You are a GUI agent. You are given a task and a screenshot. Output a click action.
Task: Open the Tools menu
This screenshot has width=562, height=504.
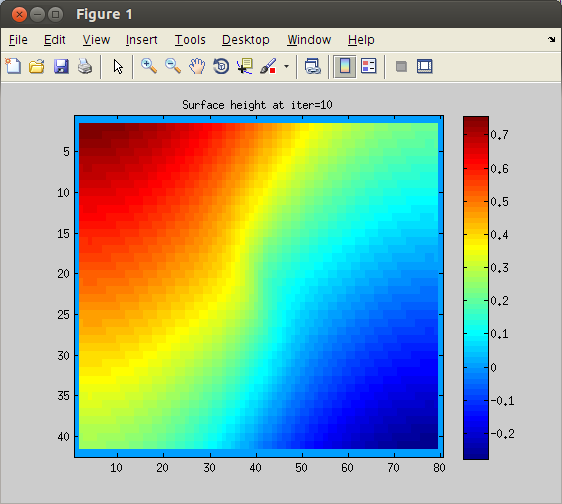pos(190,40)
